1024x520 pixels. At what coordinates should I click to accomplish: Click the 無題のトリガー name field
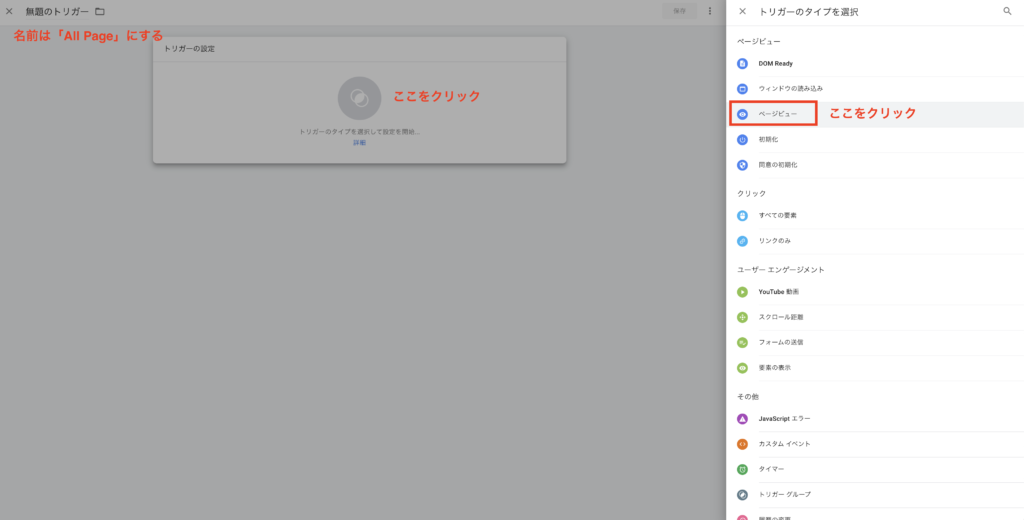(x=56, y=11)
